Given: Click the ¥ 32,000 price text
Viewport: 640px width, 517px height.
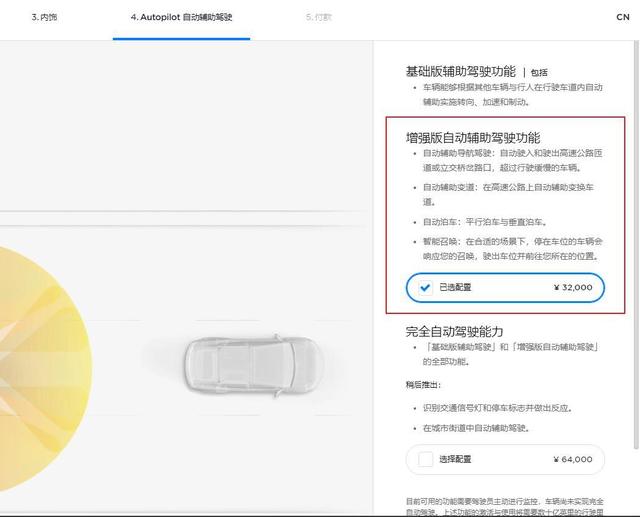Looking at the screenshot, I should (573, 288).
